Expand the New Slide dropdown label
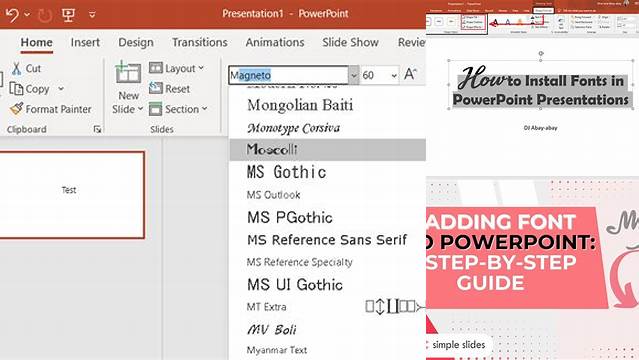 point(128,109)
